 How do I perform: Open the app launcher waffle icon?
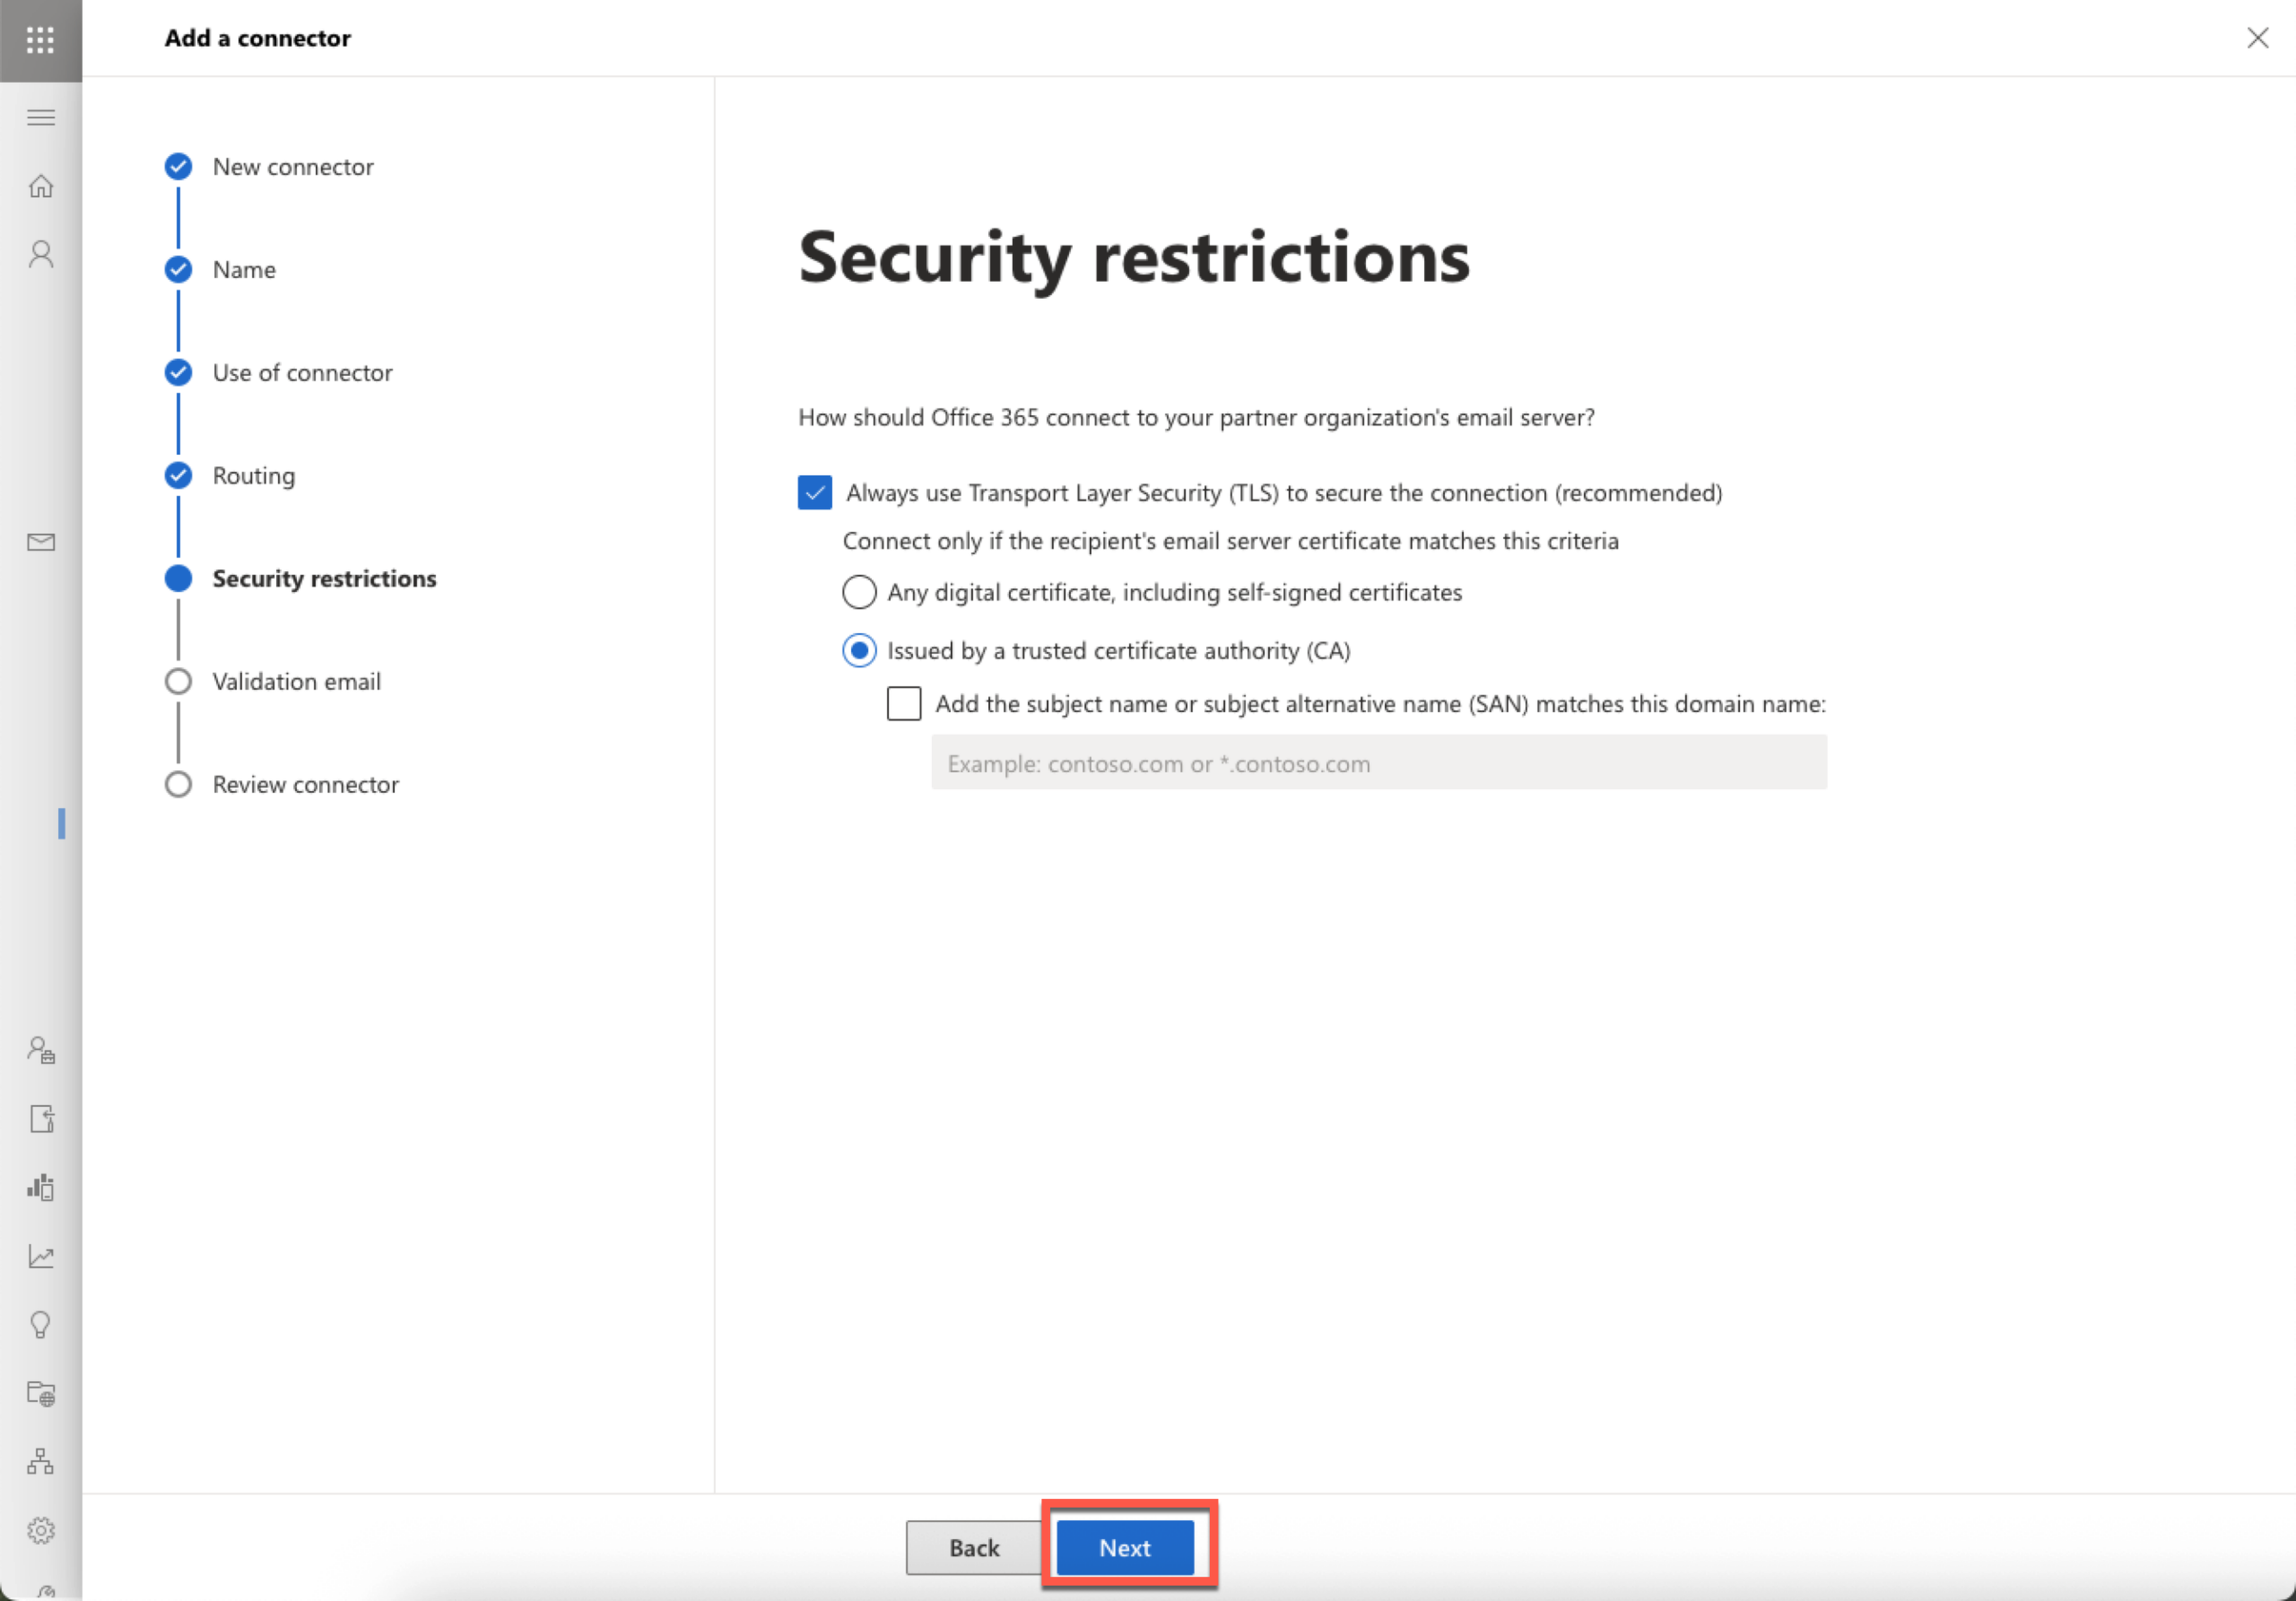point(40,40)
